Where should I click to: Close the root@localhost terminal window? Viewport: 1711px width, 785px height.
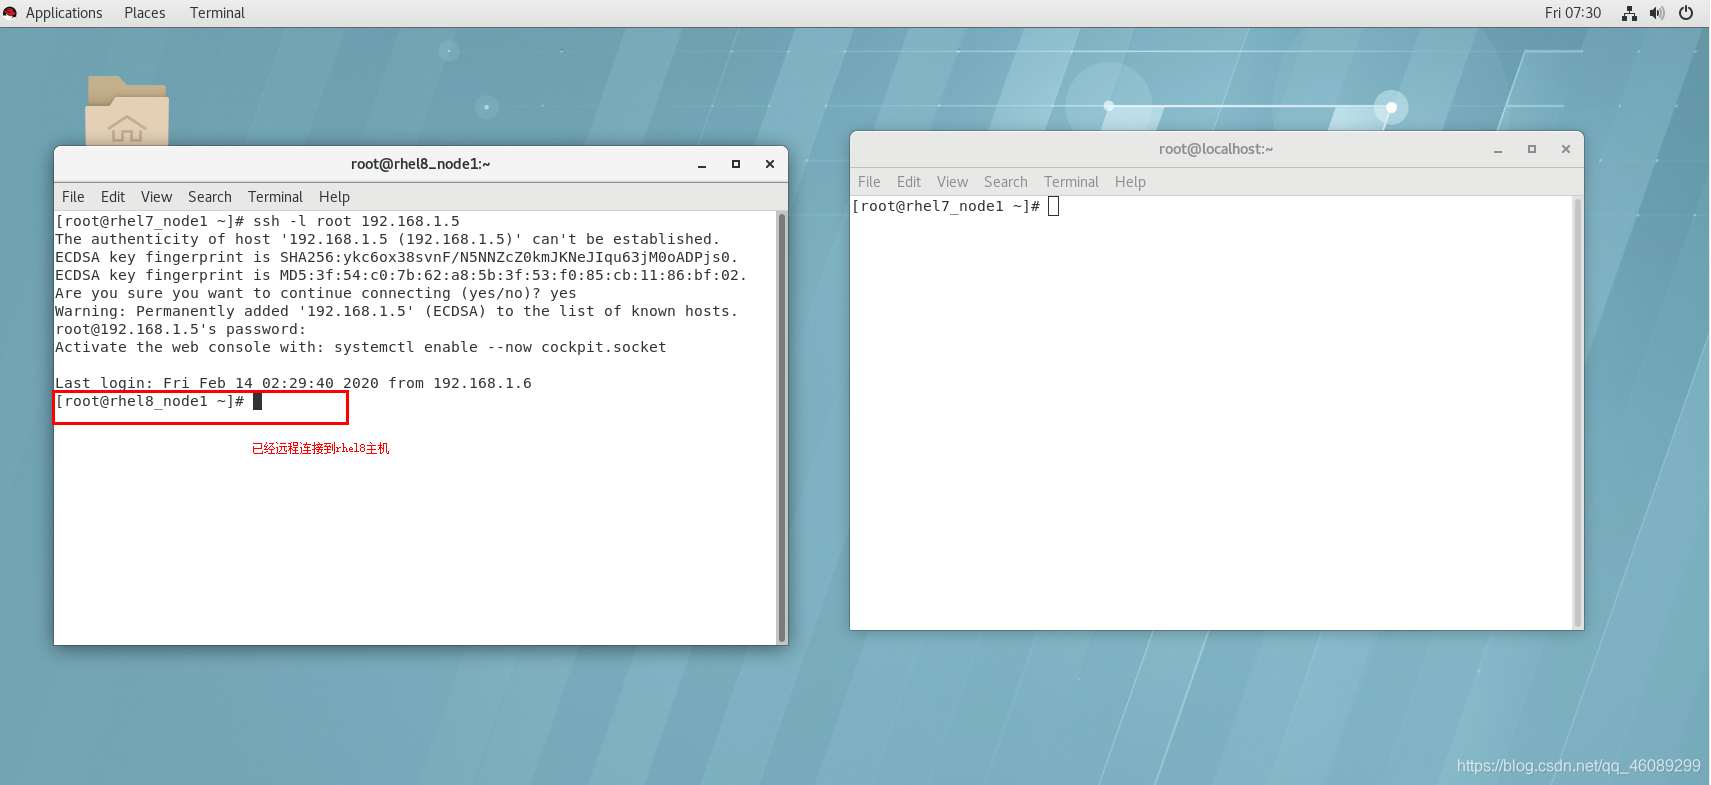[x=1566, y=149]
